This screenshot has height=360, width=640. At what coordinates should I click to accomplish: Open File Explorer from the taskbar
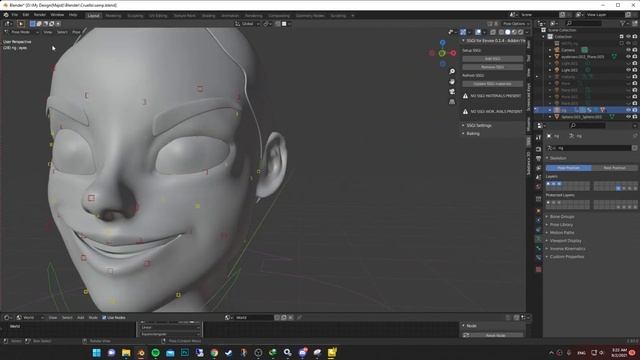click(126, 353)
